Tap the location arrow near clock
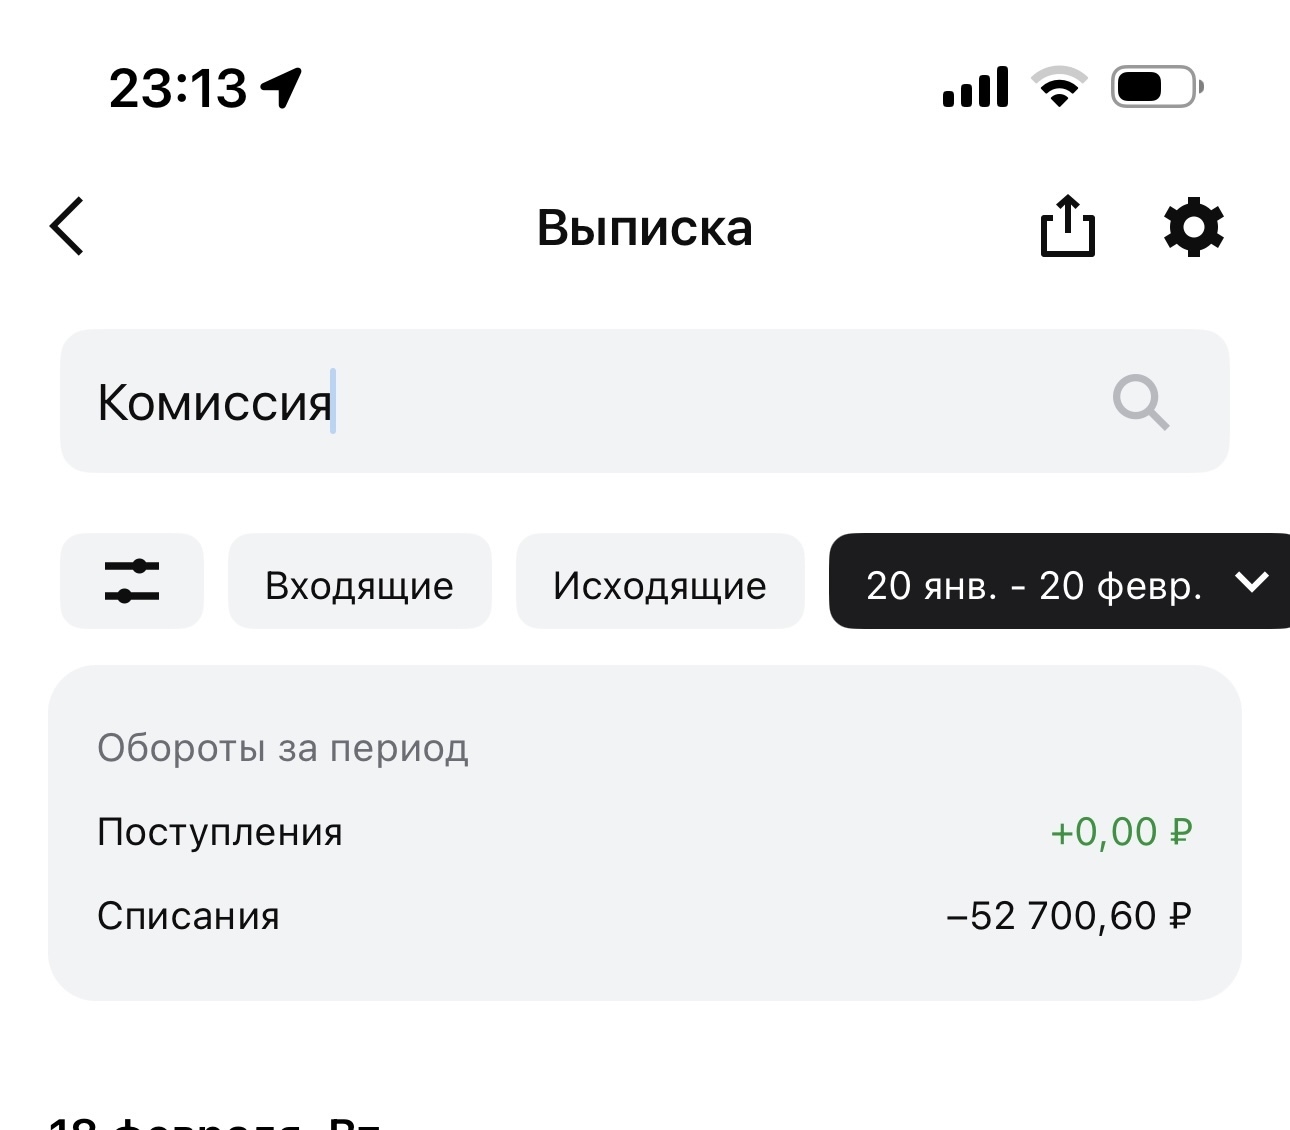The image size is (1290, 1130). 282,88
